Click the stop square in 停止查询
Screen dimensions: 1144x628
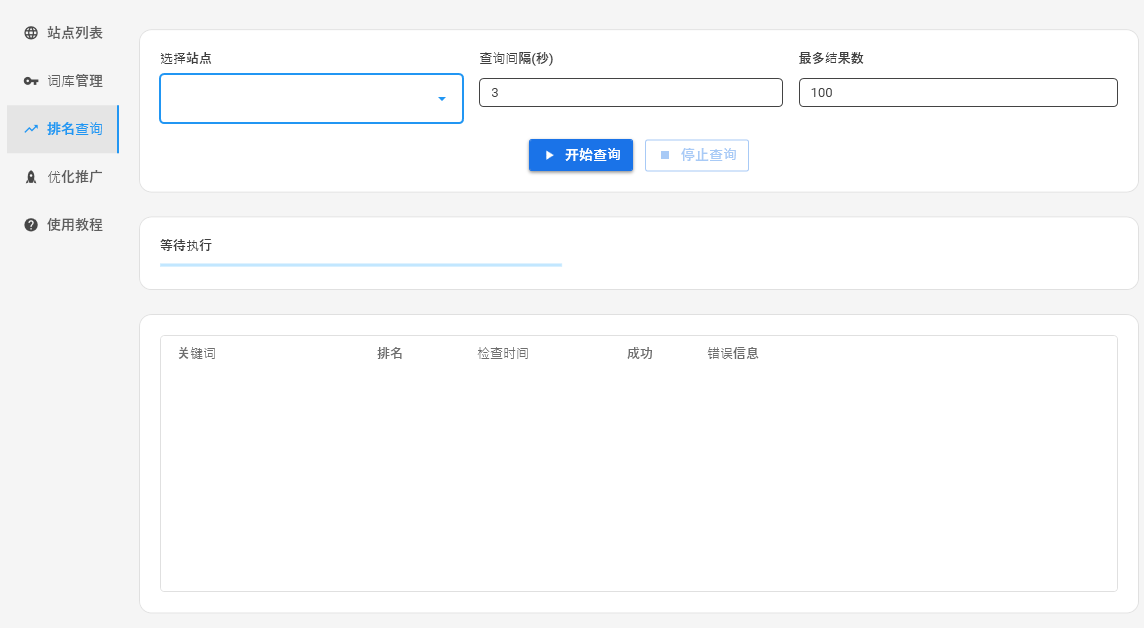[x=665, y=155]
